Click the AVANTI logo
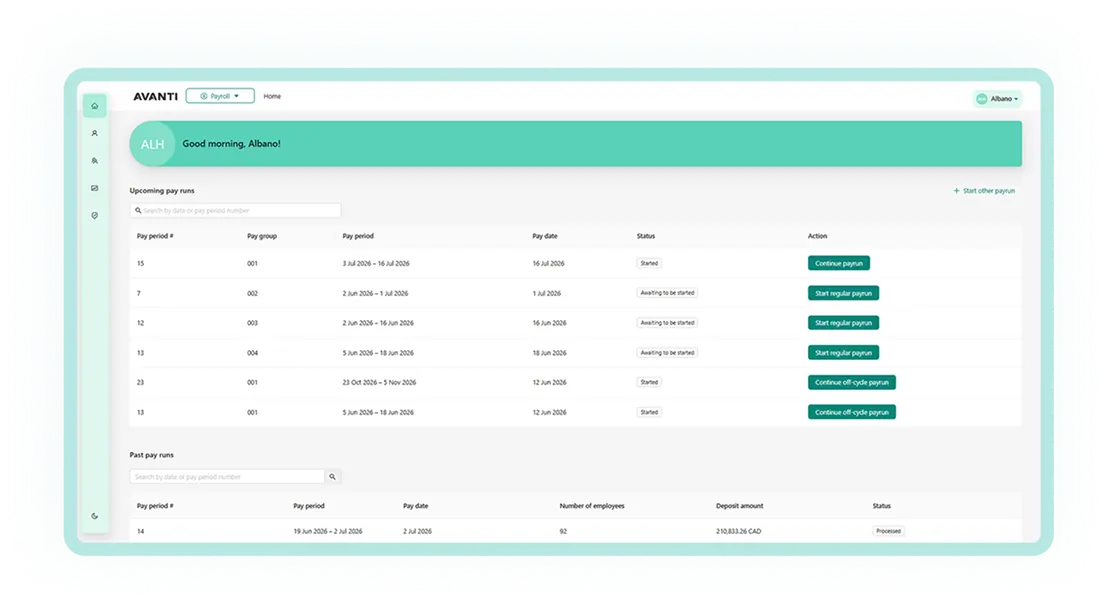The height and width of the screenshot is (604, 1106). click(x=155, y=97)
